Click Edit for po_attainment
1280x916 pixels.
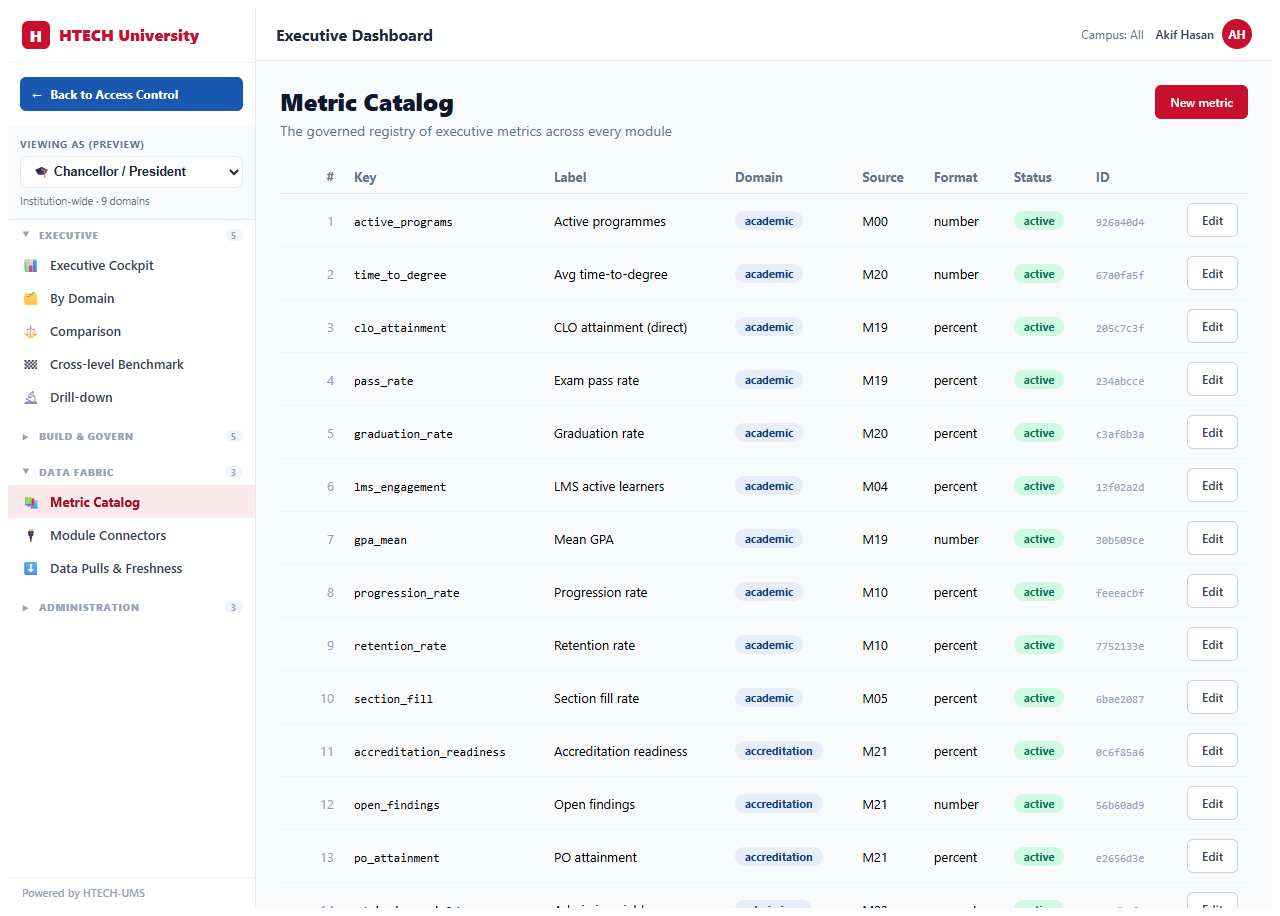coord(1212,857)
